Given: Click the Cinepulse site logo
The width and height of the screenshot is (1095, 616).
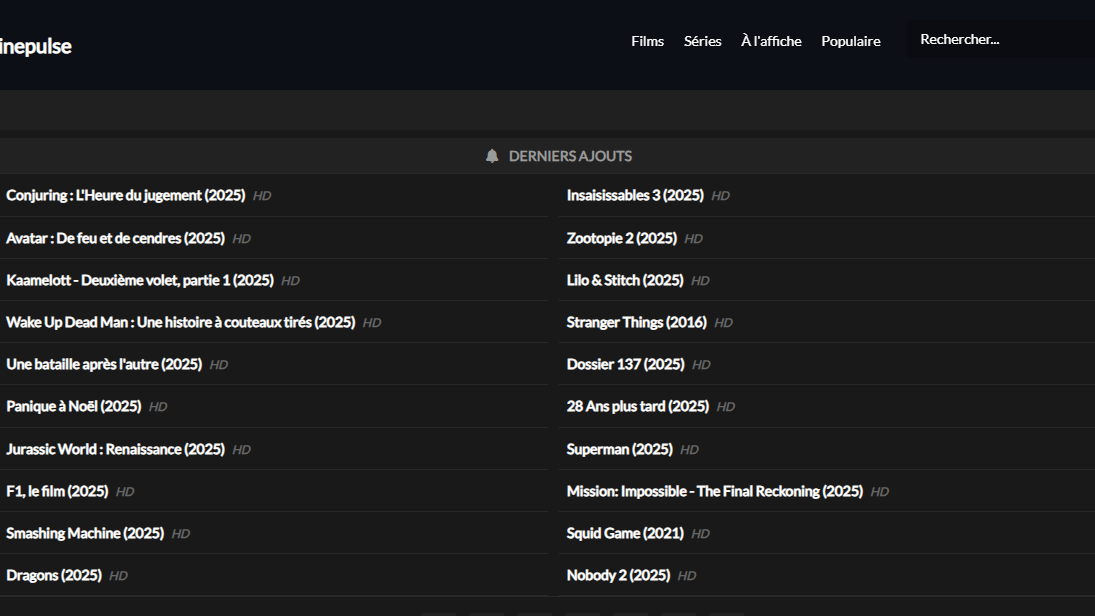Looking at the screenshot, I should click(x=36, y=46).
